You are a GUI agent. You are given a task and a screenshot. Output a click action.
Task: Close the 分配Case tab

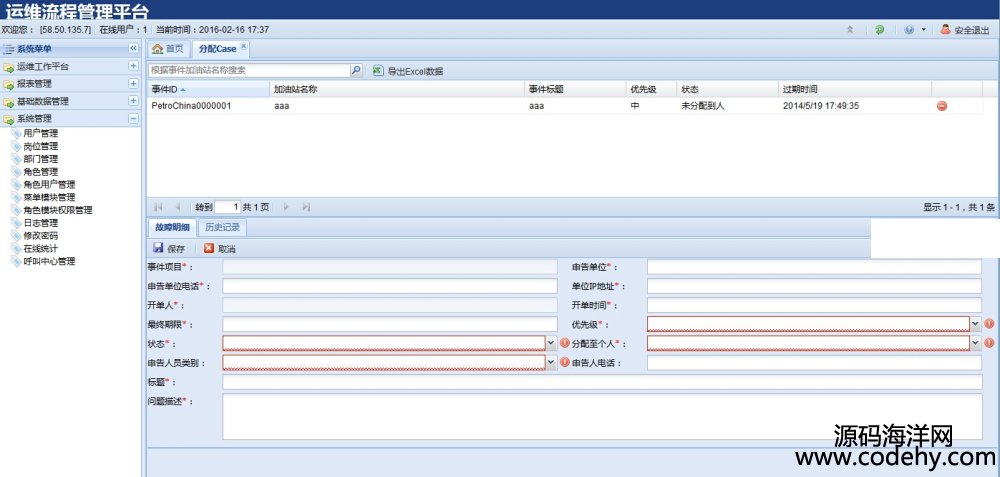[x=244, y=47]
